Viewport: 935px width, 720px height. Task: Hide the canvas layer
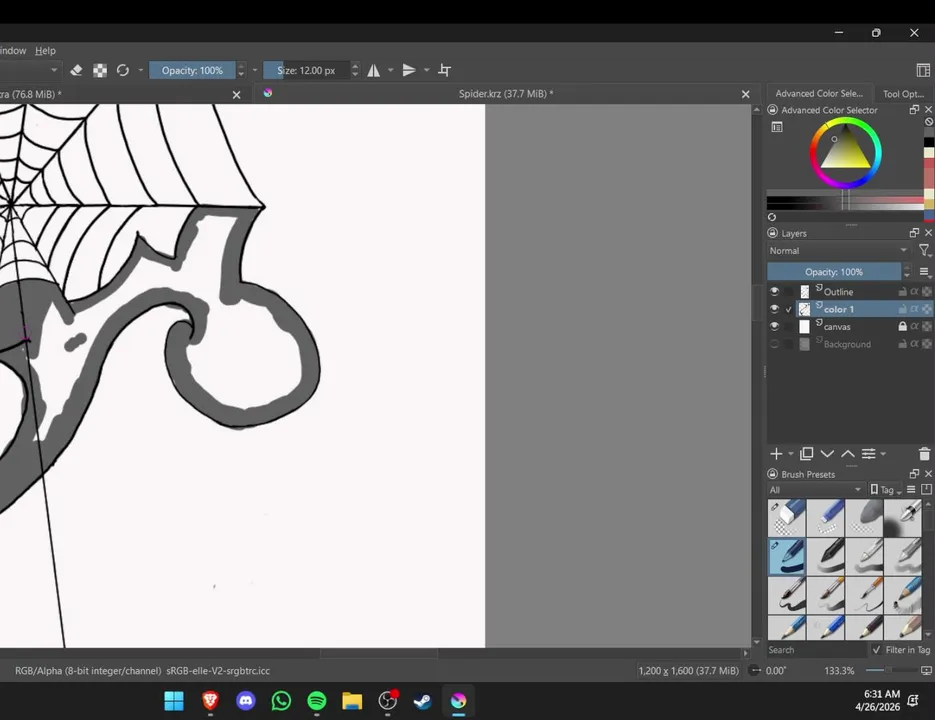click(774, 326)
